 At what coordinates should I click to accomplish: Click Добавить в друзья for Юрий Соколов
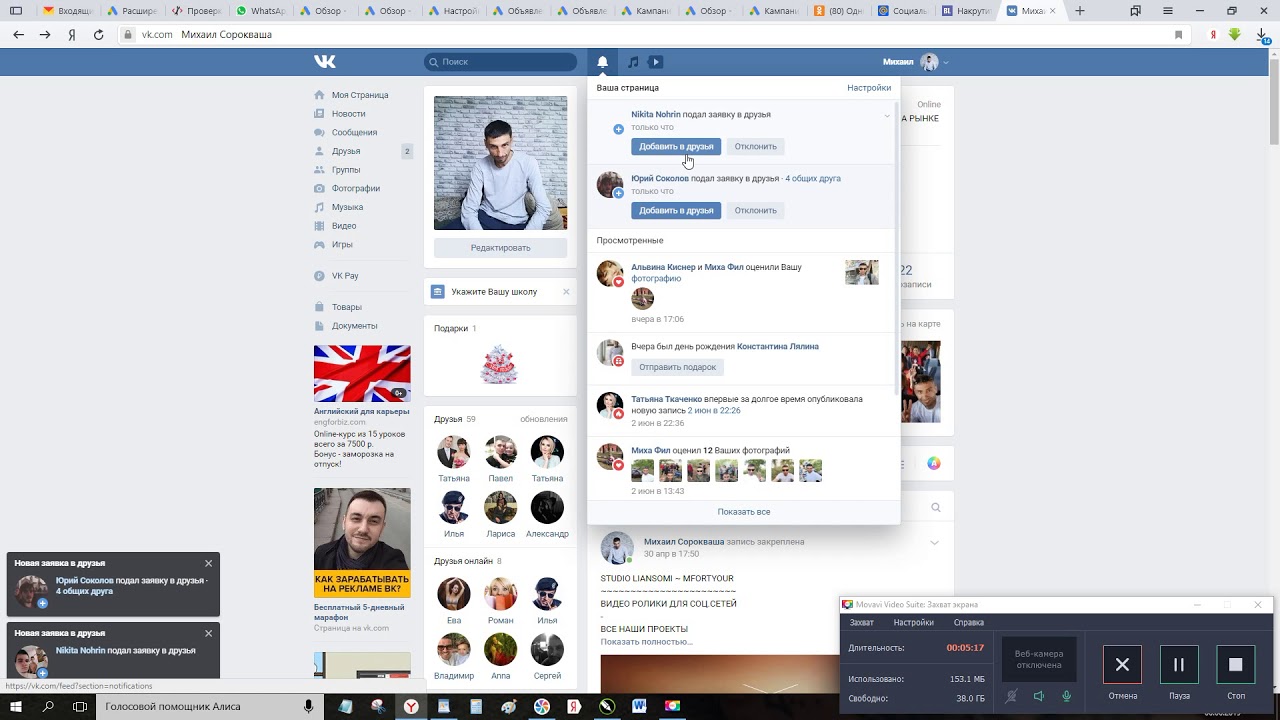click(x=676, y=210)
